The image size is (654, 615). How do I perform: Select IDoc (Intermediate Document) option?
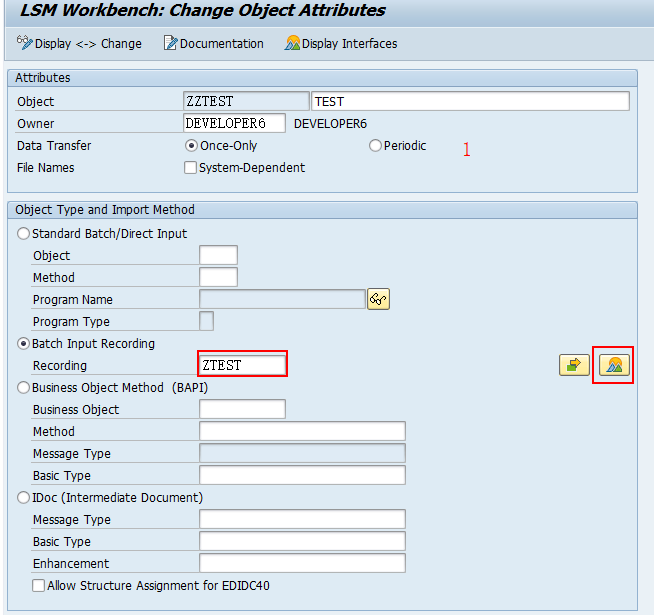tap(23, 498)
